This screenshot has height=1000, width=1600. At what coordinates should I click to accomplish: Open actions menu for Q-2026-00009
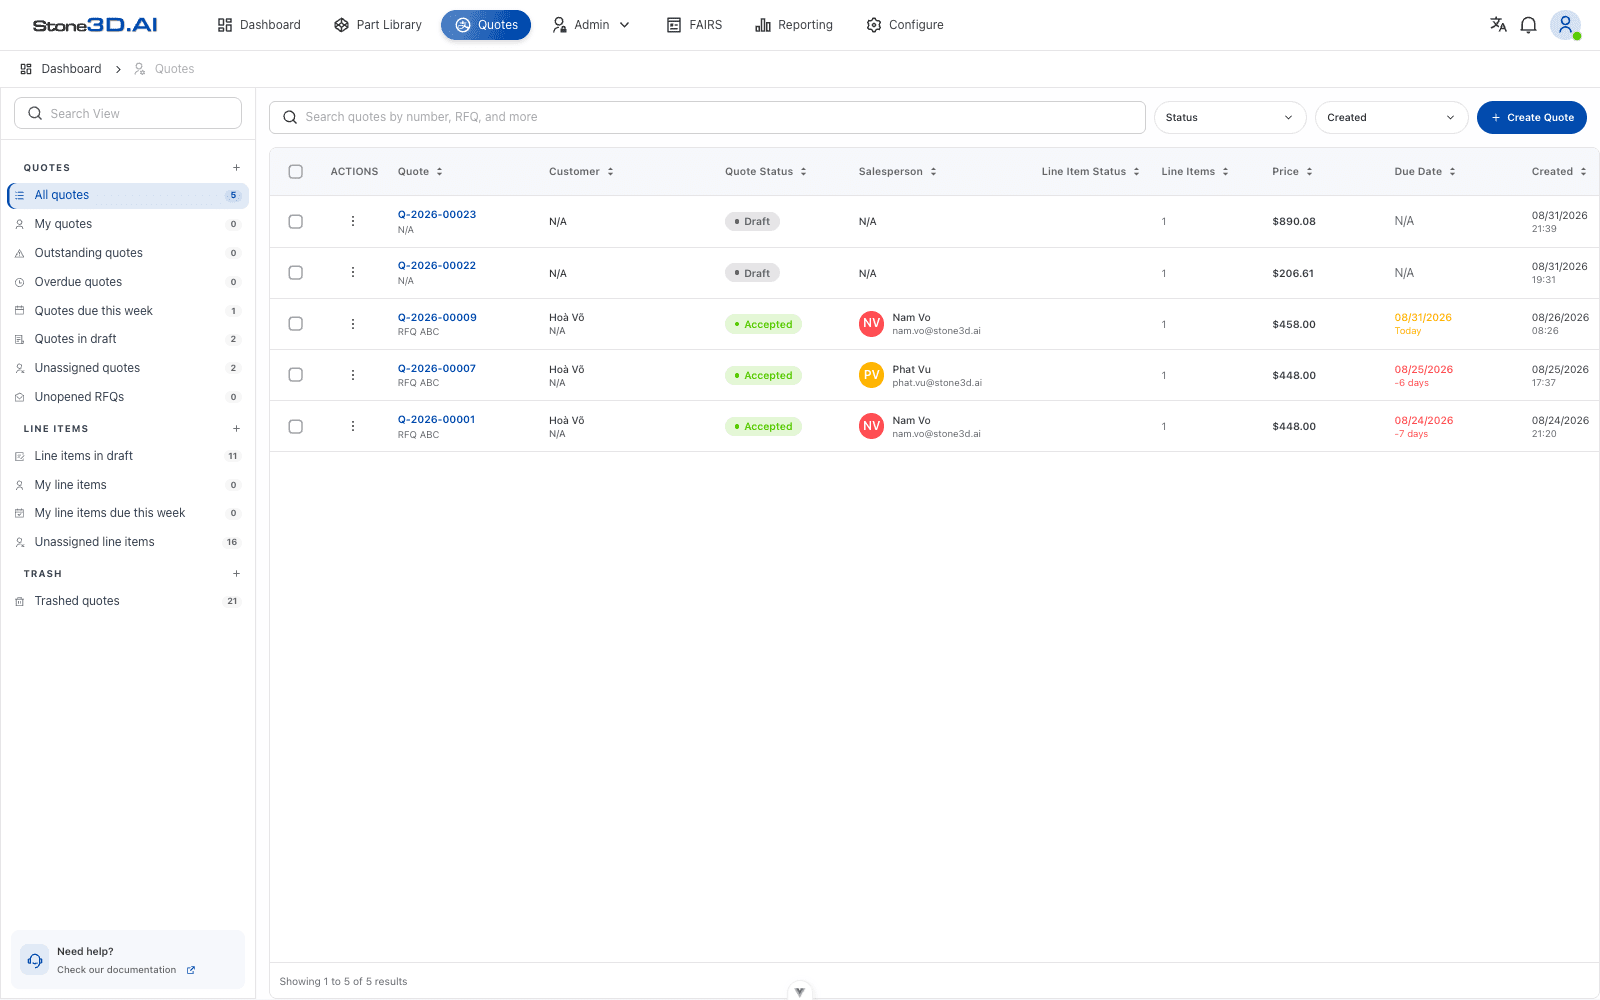(x=353, y=324)
